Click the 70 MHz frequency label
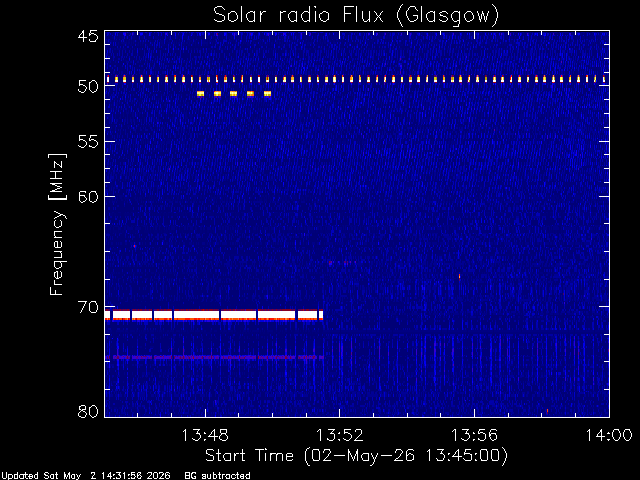 point(88,307)
